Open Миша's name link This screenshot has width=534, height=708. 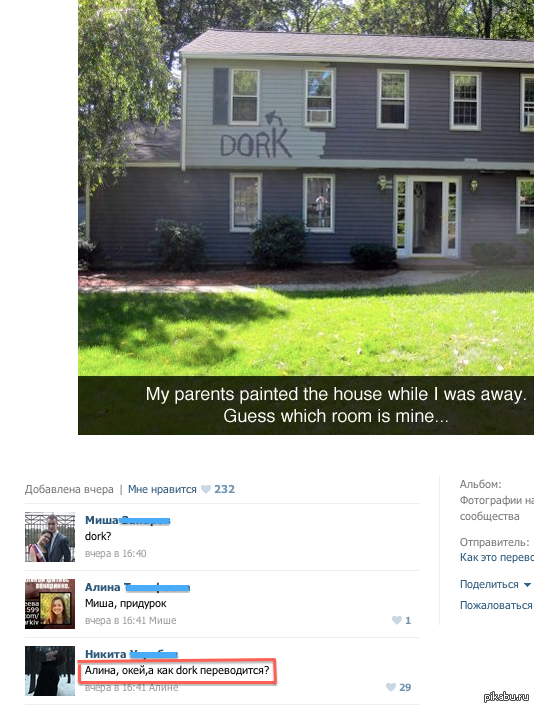(x=127, y=520)
